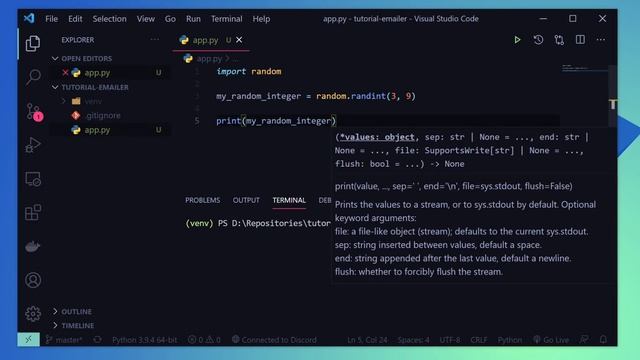Image resolution: width=640 pixels, height=360 pixels.
Task: Synchronize changes via status bar sync icon
Action: (98, 340)
